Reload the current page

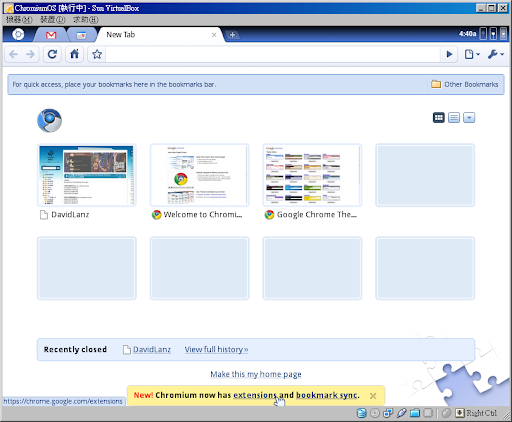[x=52, y=54]
